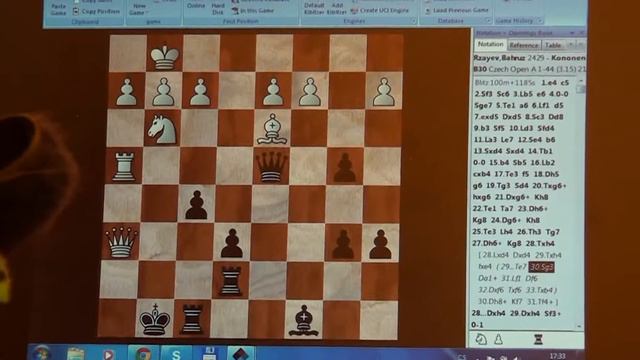Click variation move 30.Dh8+ in the notation

pyautogui.click(x=491, y=302)
